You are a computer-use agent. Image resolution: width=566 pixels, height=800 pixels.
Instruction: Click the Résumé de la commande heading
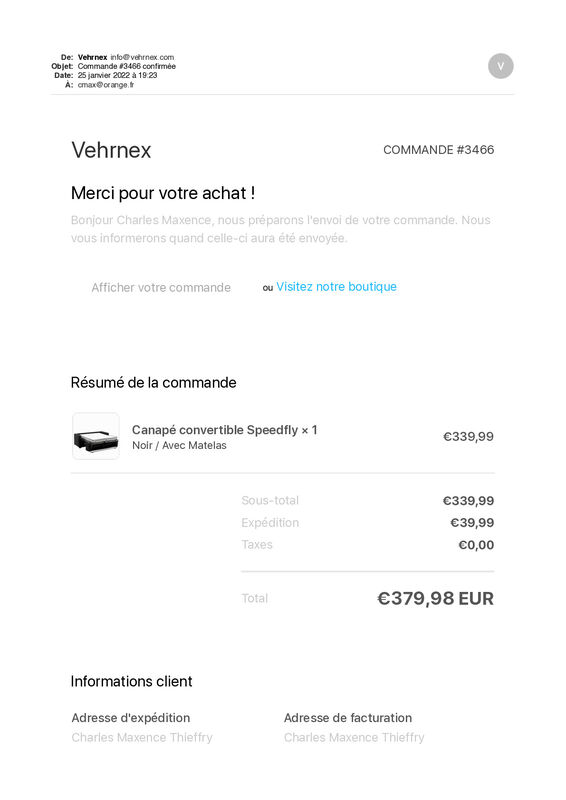(x=153, y=383)
